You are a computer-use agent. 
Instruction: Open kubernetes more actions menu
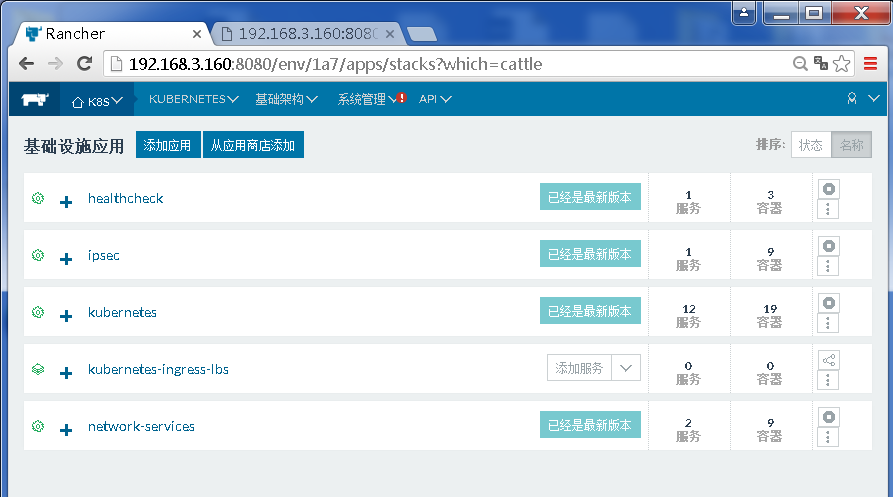pyautogui.click(x=828, y=323)
